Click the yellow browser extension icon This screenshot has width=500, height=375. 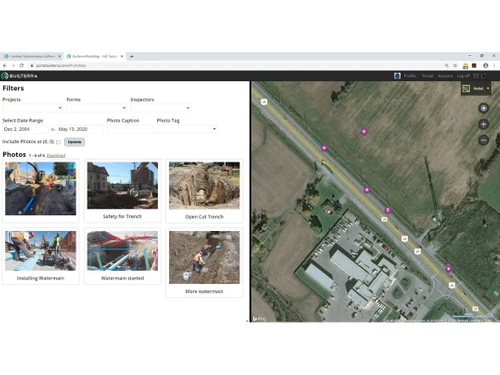465,66
